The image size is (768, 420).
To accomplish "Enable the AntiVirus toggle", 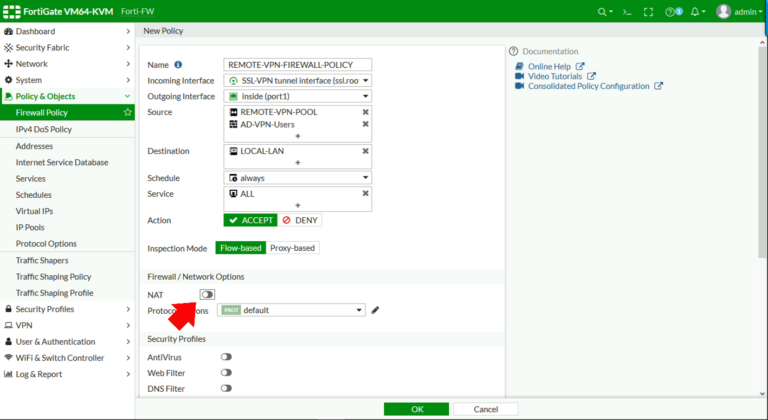I will pyautogui.click(x=226, y=357).
